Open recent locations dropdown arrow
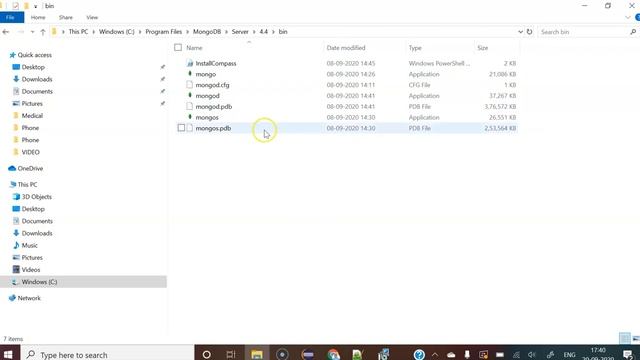640x360 pixels. (32, 32)
